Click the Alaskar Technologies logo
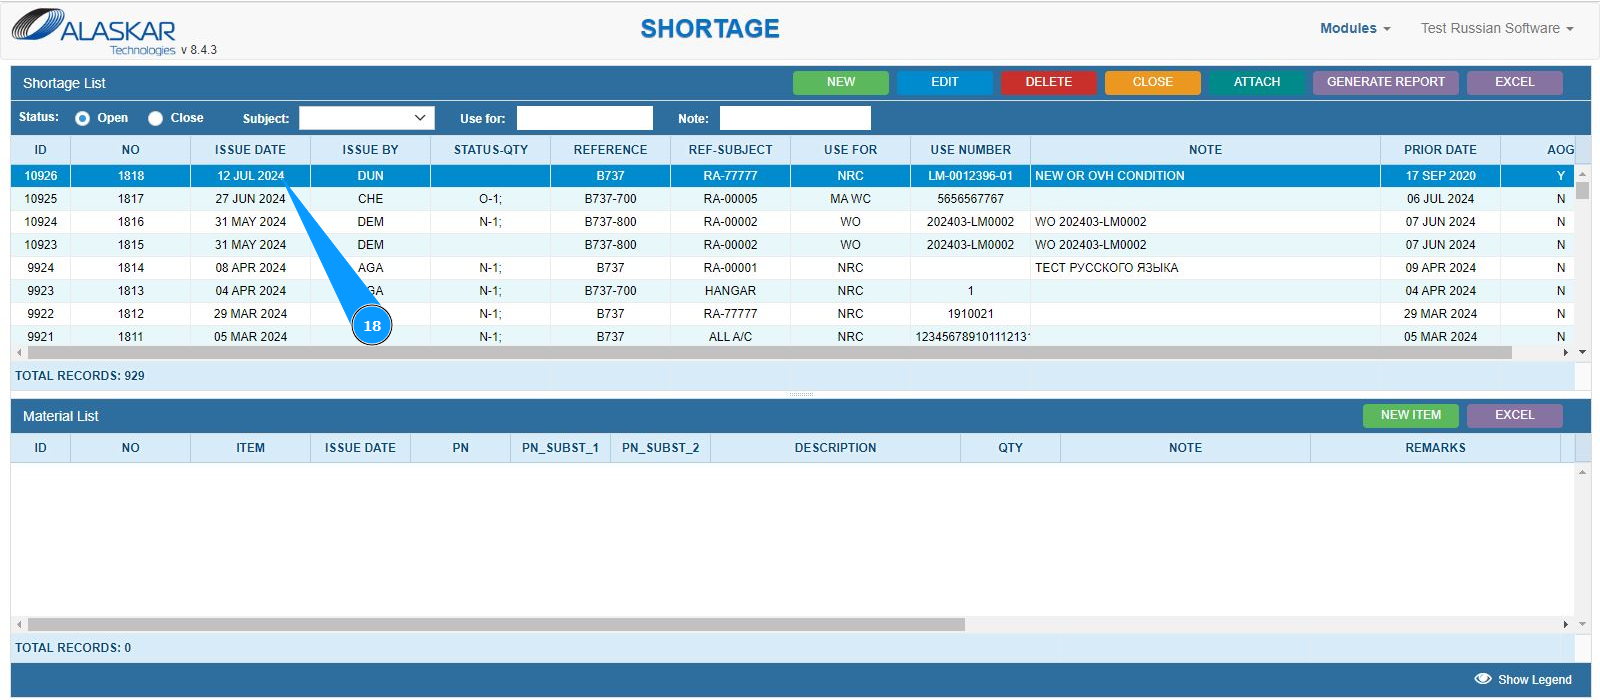The image size is (1600, 700). [95, 31]
